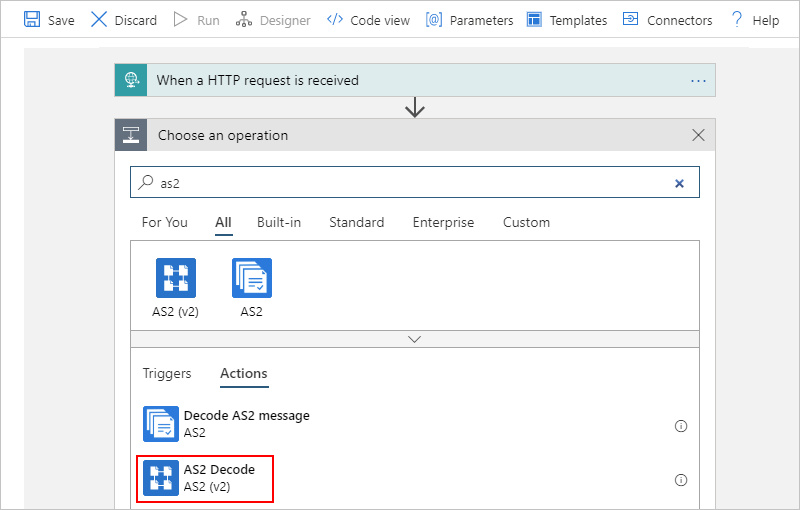Image resolution: width=800 pixels, height=510 pixels.
Task: Click the Save disk icon
Action: click(x=32, y=19)
